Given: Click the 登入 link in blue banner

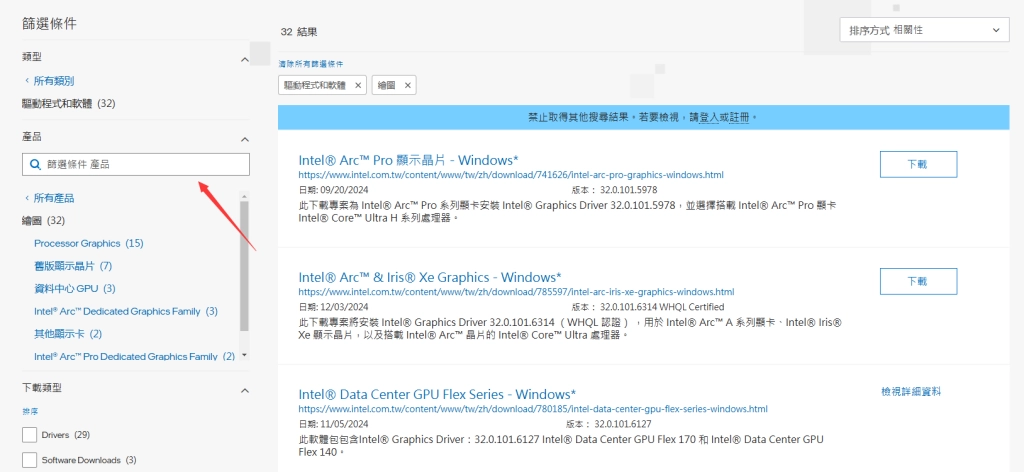Looking at the screenshot, I should [x=709, y=118].
